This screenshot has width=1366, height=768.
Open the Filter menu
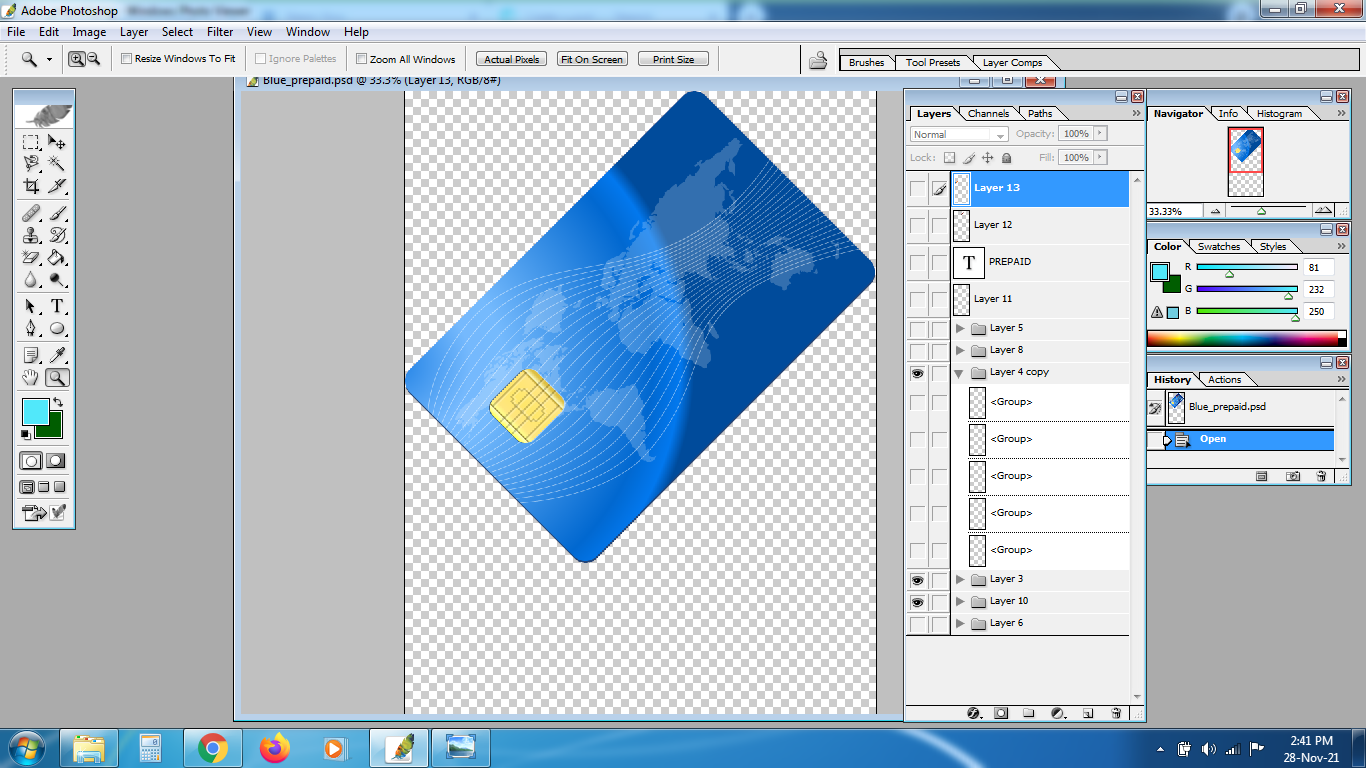(x=220, y=32)
